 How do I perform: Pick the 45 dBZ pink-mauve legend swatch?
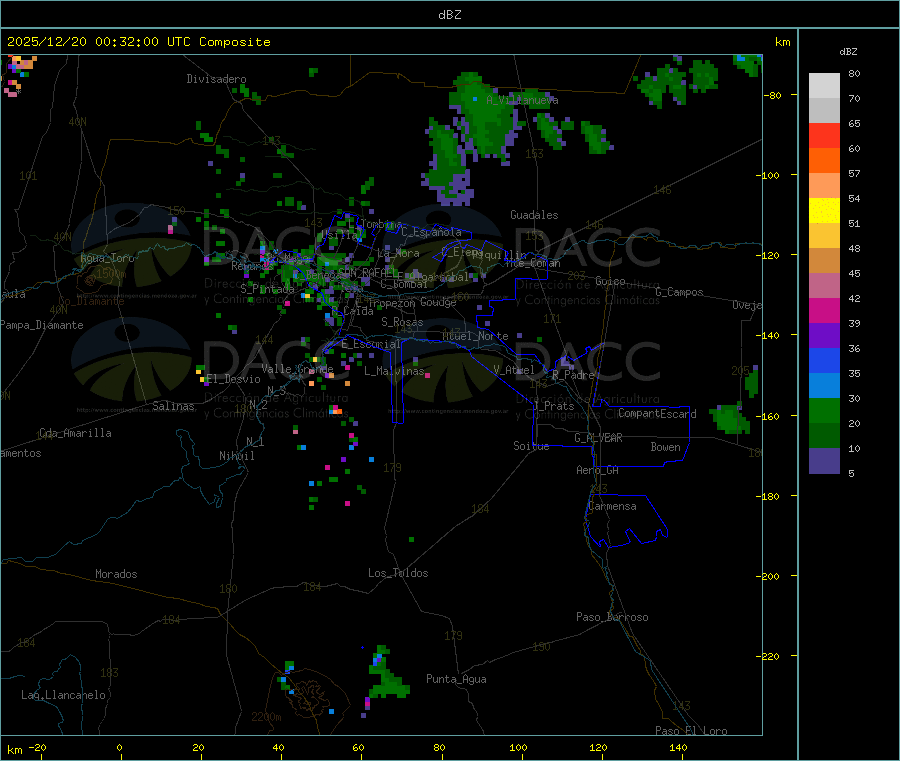tap(824, 285)
